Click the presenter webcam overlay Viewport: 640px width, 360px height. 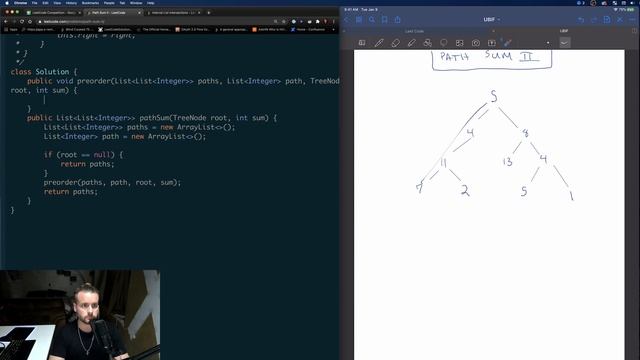(80, 315)
